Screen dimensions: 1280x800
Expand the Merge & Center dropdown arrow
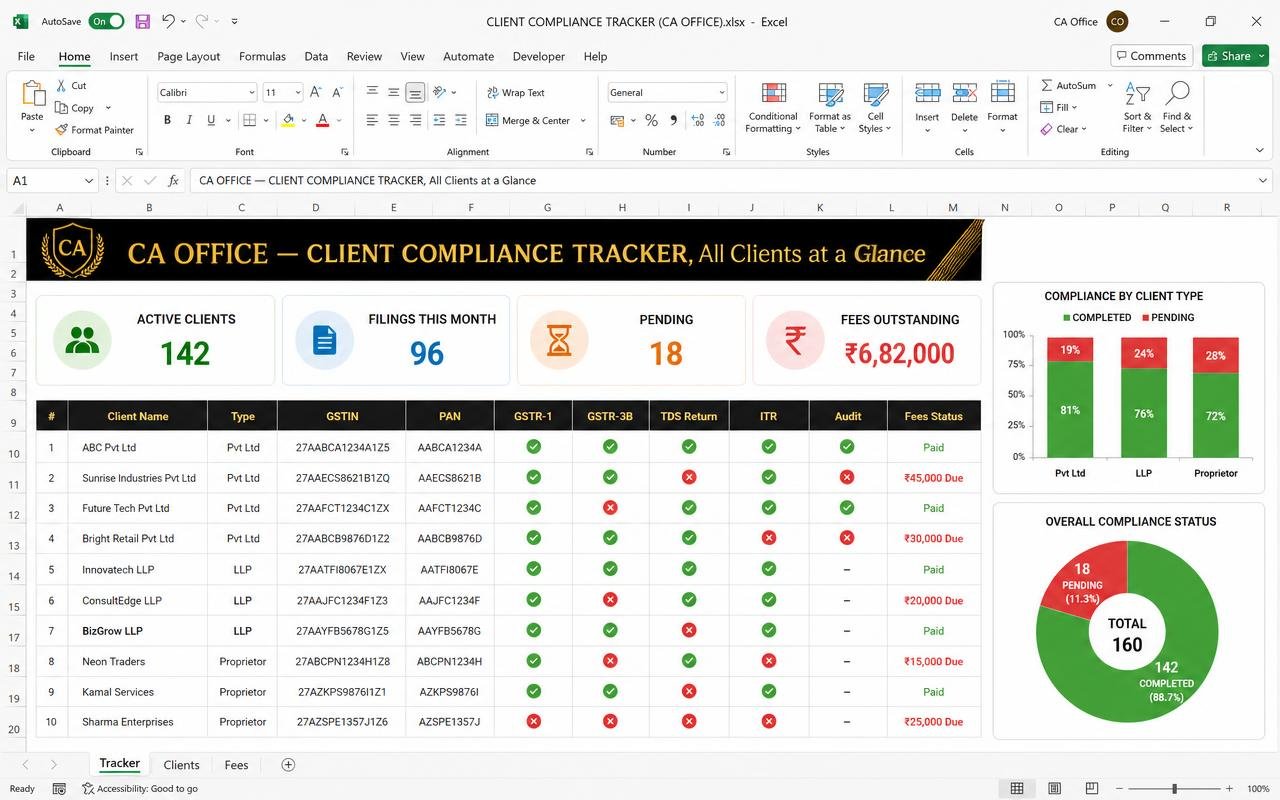pos(583,121)
